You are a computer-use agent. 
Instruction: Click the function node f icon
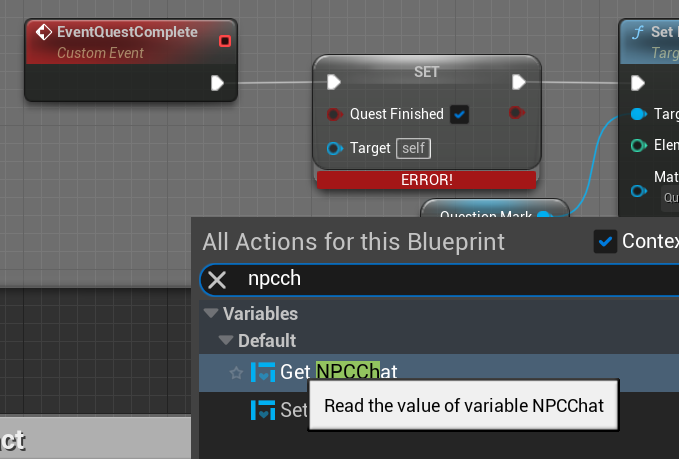pos(638,32)
